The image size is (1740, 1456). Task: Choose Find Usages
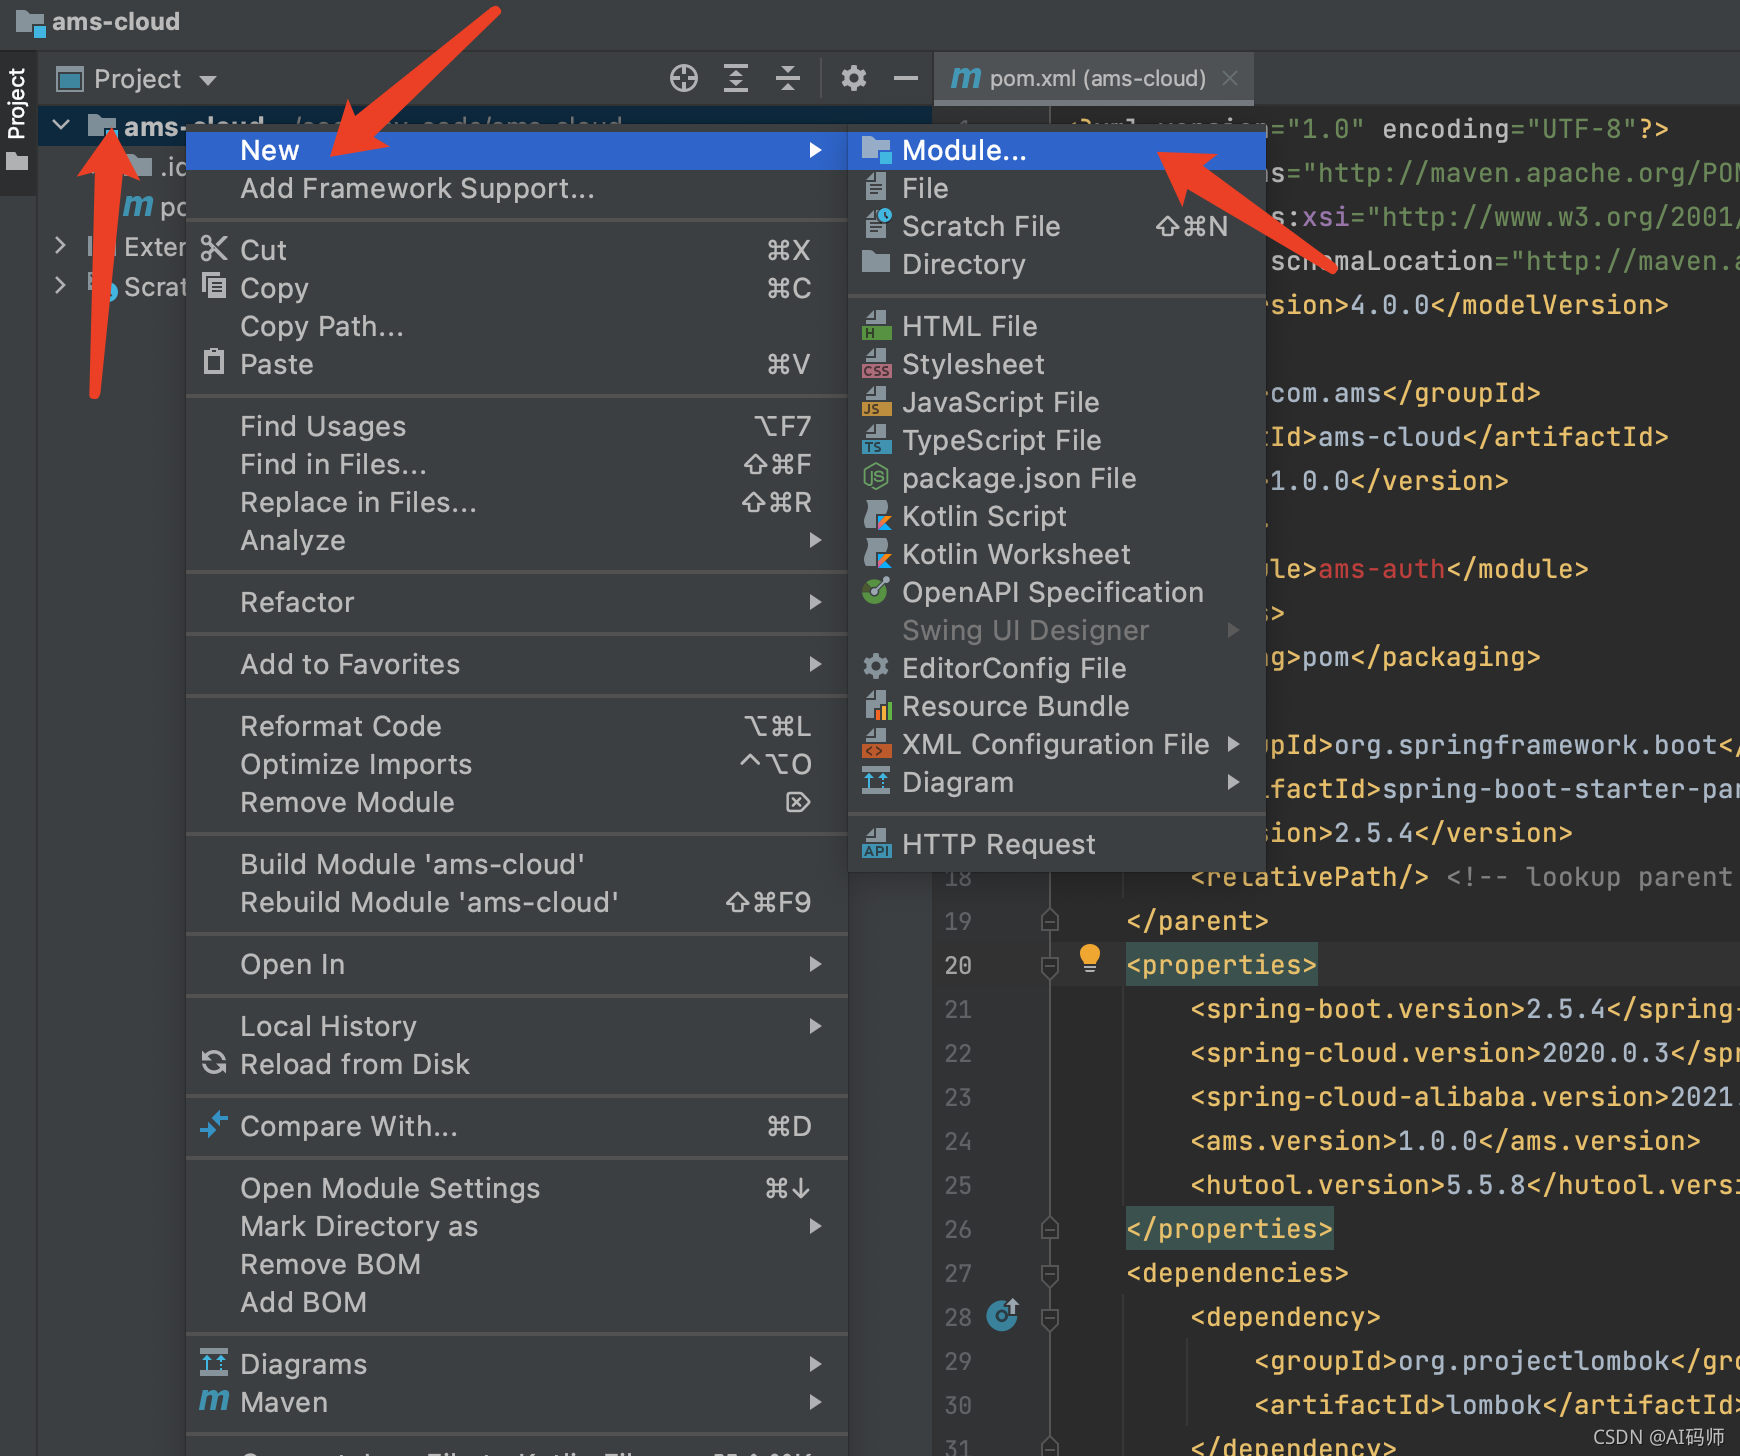click(517, 426)
